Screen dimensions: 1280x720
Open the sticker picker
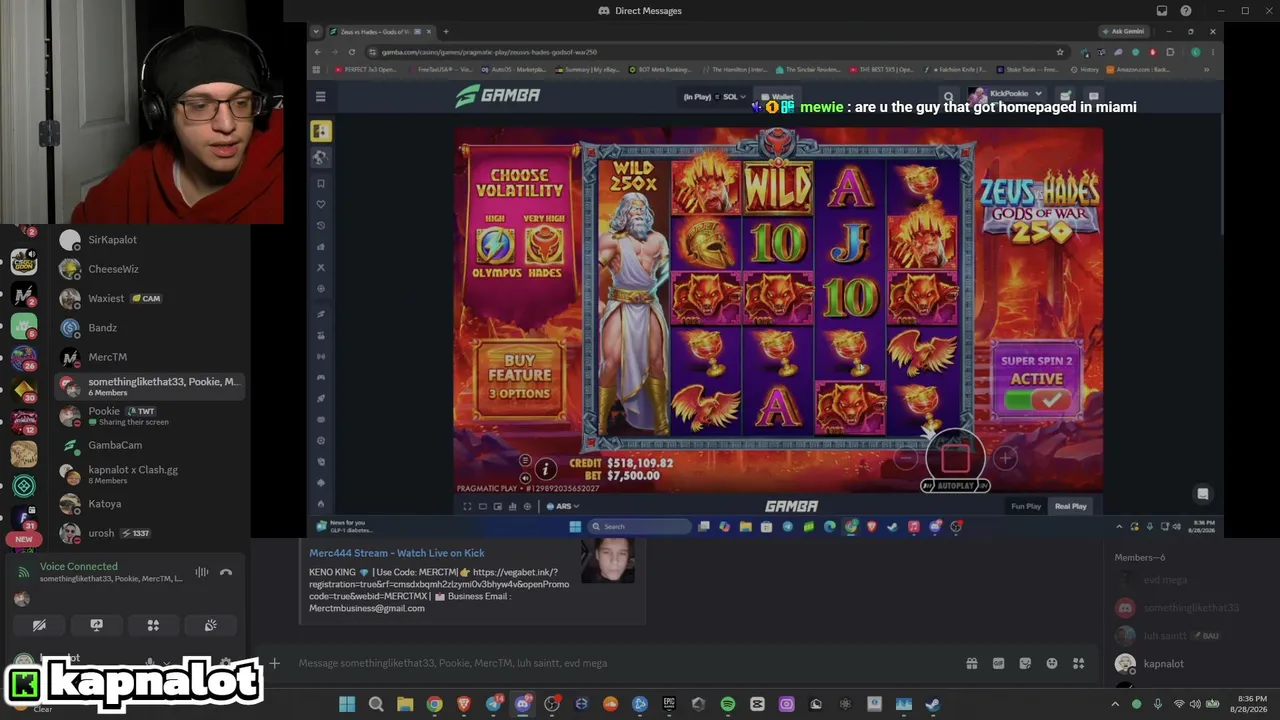click(x=1025, y=663)
